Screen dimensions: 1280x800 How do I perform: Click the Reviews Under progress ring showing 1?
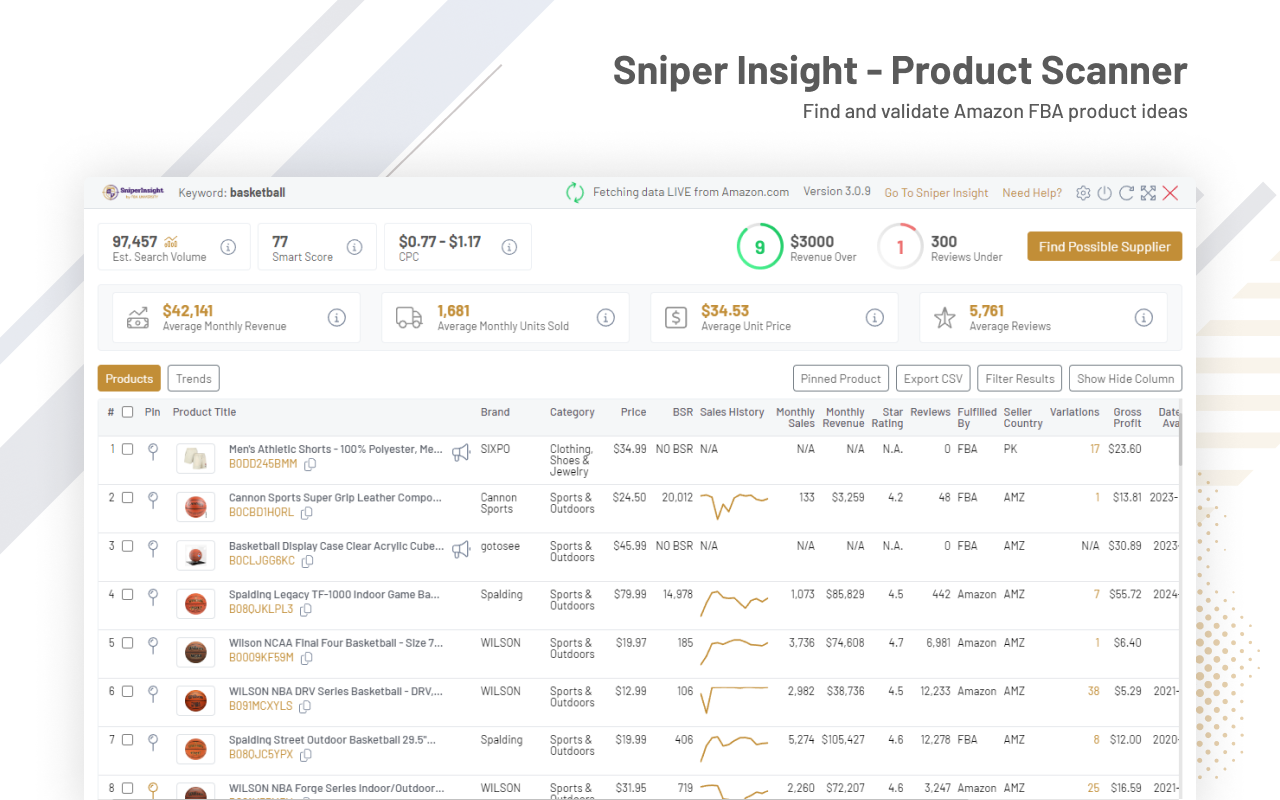[x=900, y=247]
